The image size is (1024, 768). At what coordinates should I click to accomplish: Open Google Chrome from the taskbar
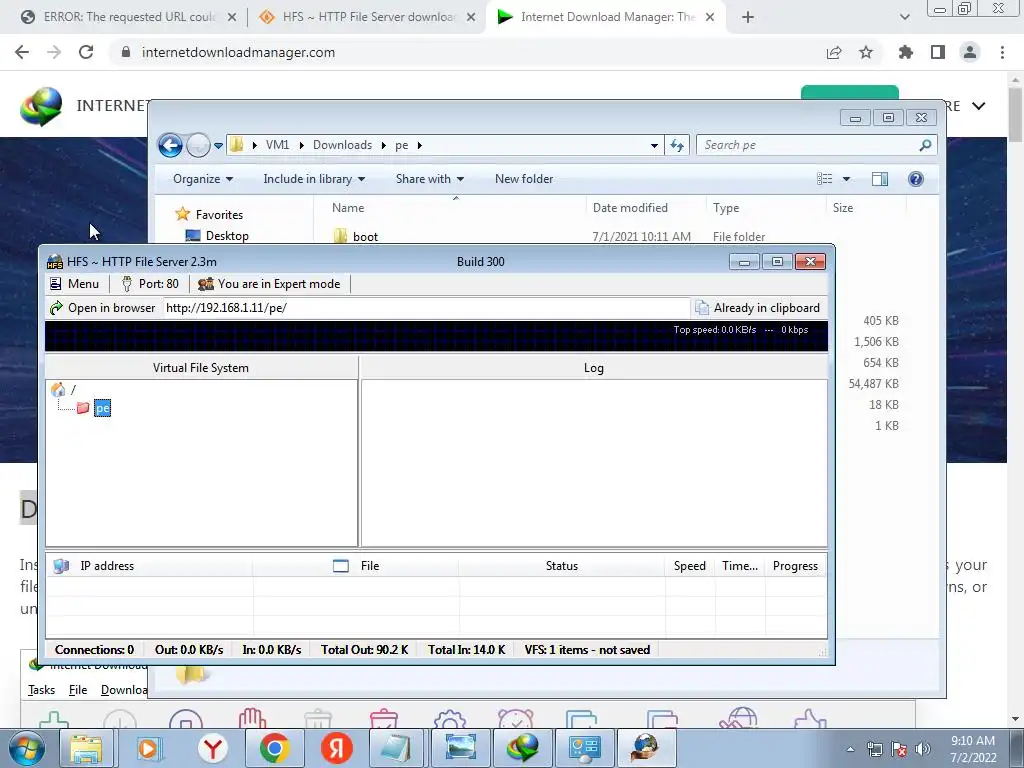[x=274, y=748]
